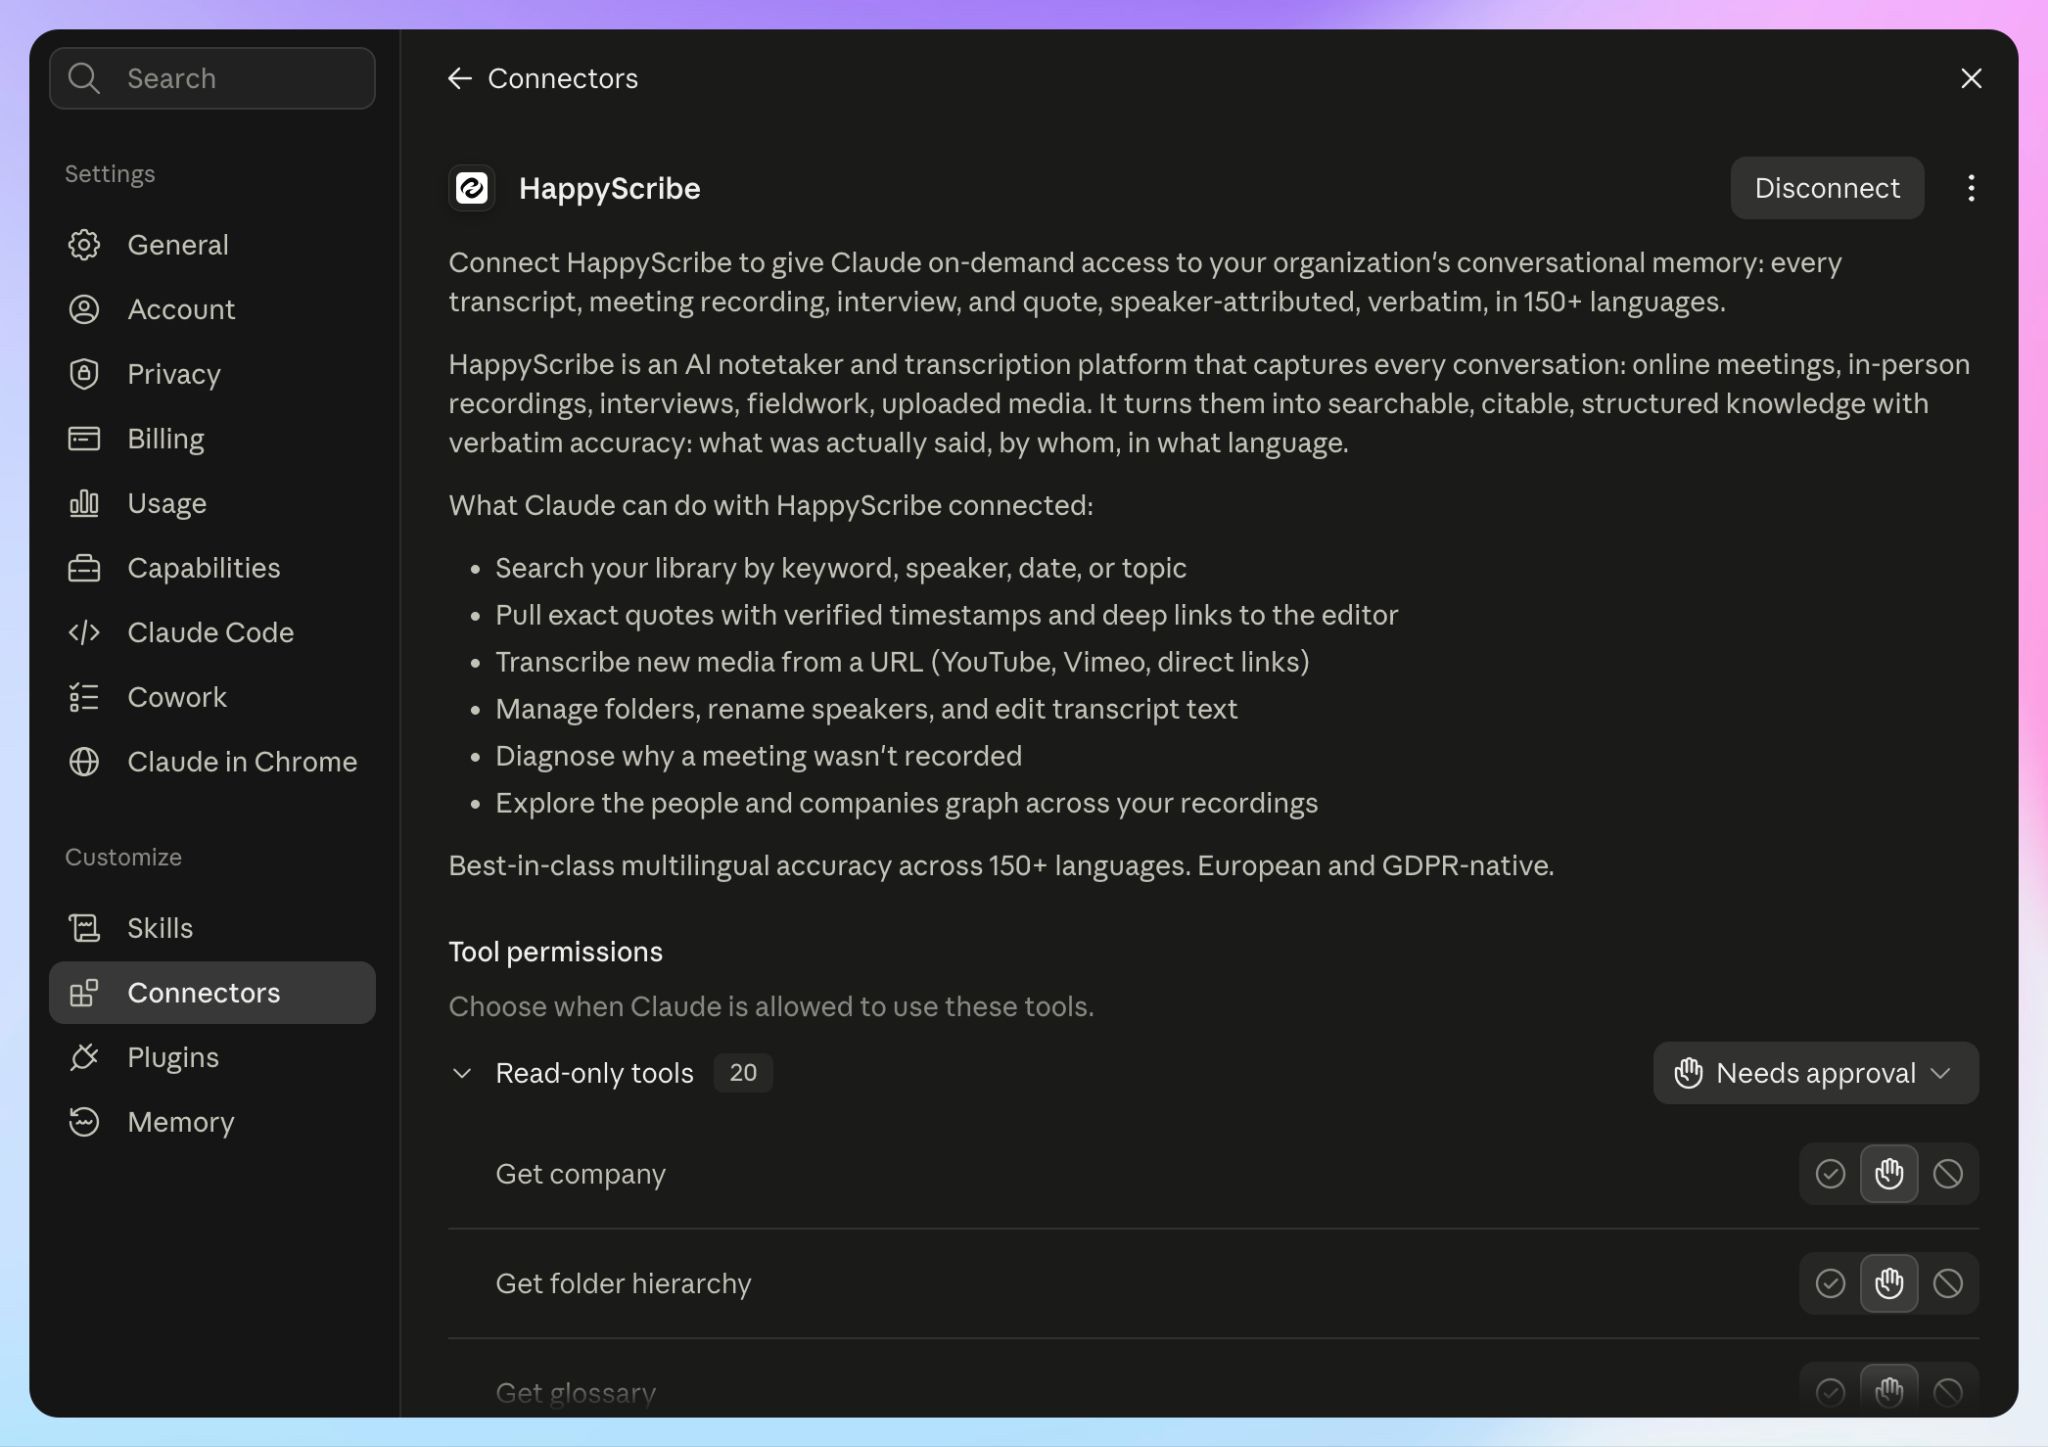
Task: Click the Billing card icon
Action: (84, 438)
